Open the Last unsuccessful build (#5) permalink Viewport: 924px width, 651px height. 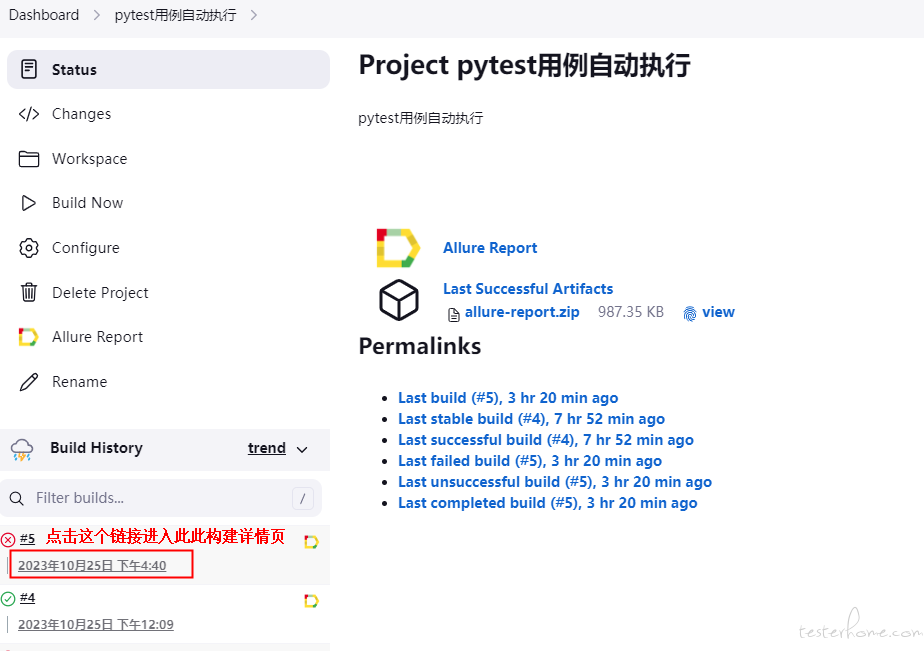pyautogui.click(x=555, y=482)
